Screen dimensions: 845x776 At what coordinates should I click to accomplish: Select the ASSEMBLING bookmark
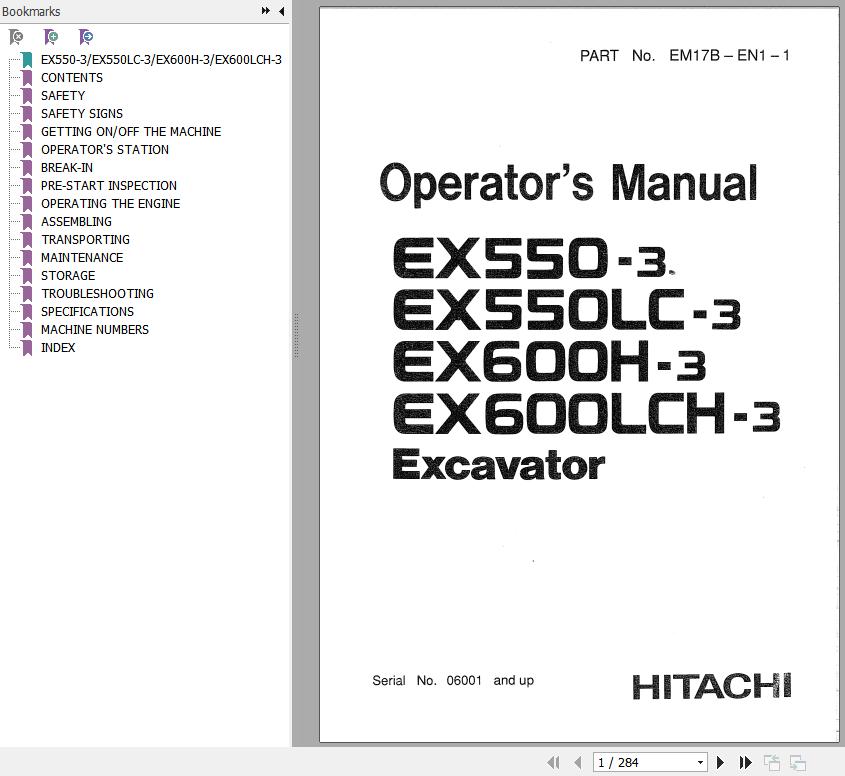(x=76, y=221)
